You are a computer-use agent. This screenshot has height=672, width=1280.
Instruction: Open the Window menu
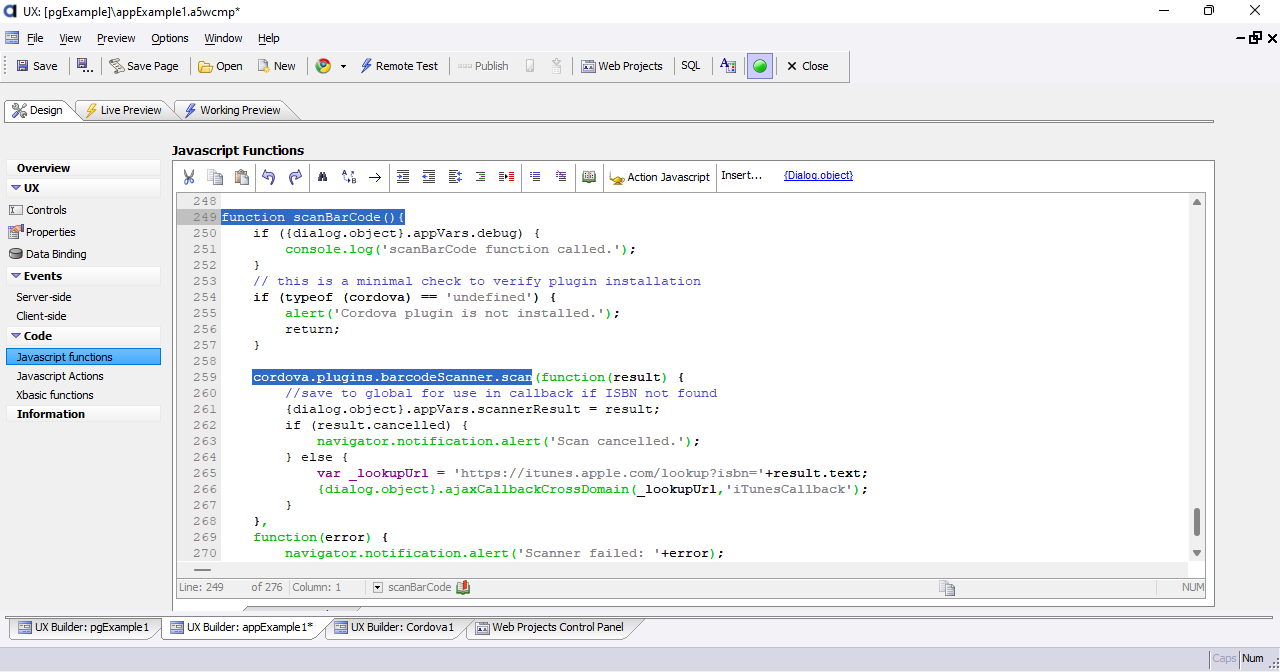pos(223,38)
